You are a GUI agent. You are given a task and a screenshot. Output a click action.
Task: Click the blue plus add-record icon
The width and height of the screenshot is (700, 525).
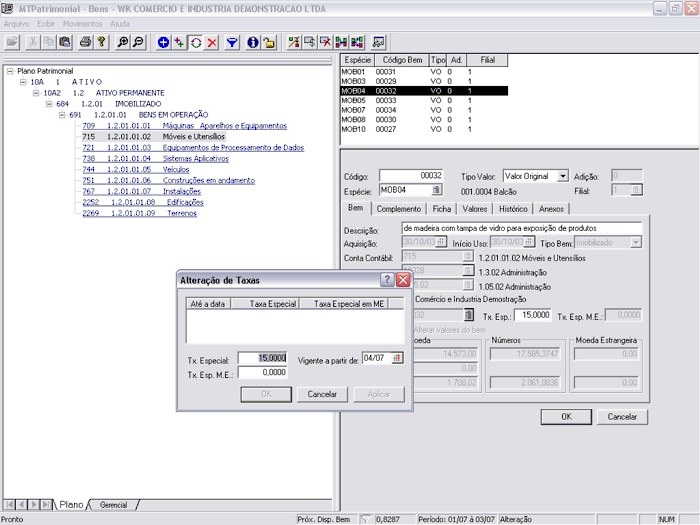click(164, 42)
